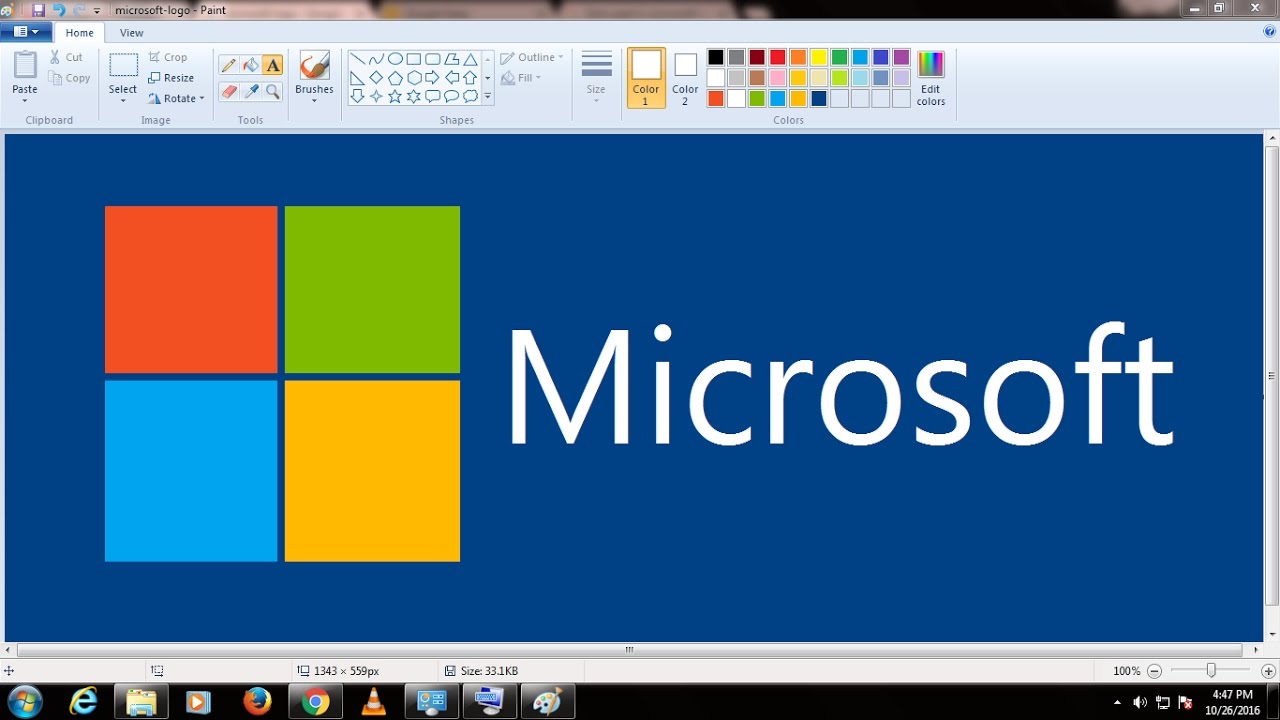
Task: Choose the Curve shape
Action: (376, 59)
